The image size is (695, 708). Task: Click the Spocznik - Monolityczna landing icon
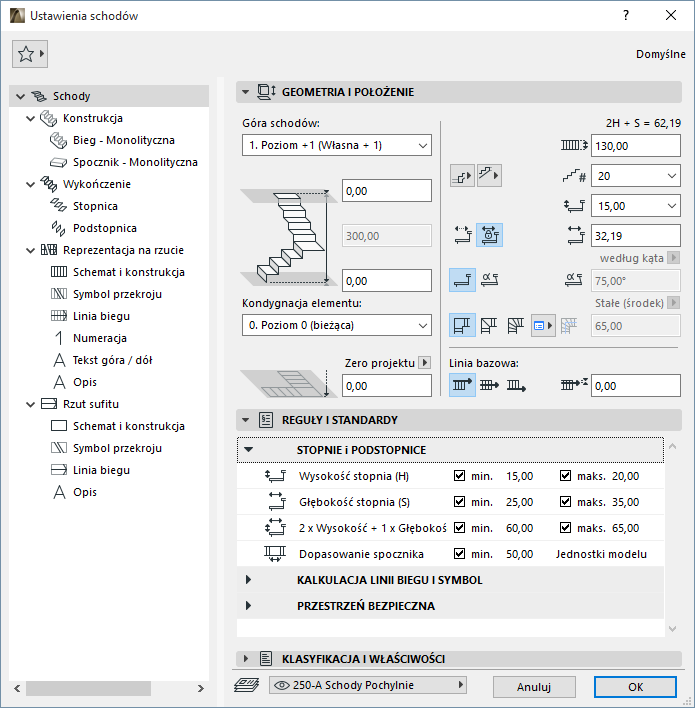58,162
